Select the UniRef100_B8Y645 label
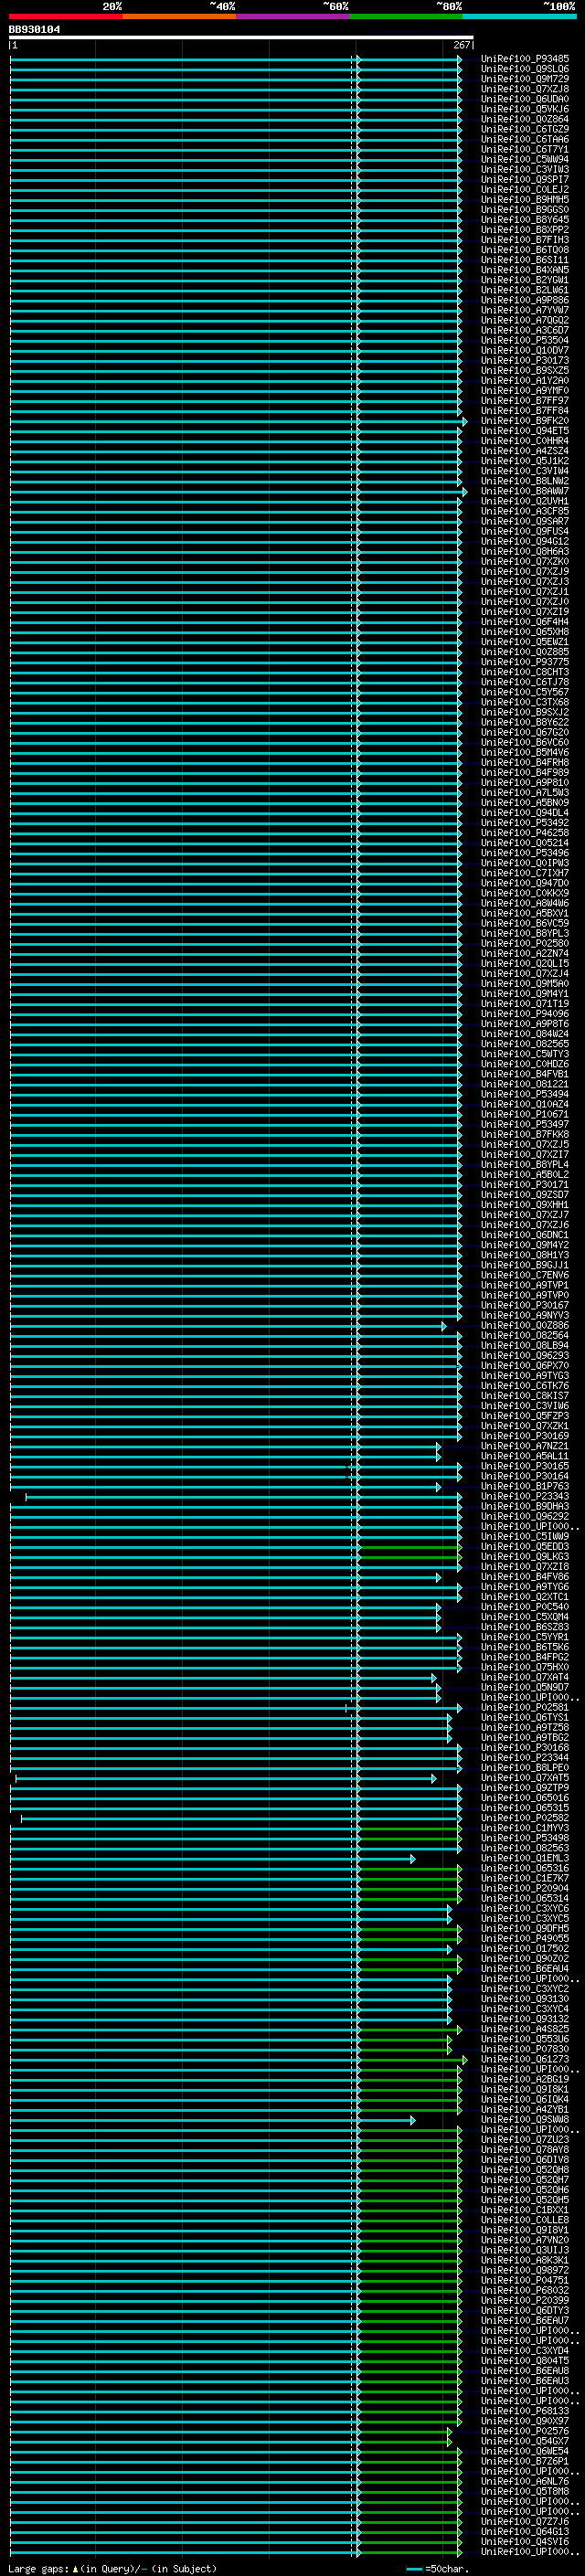The image size is (585, 2576). click(525, 220)
